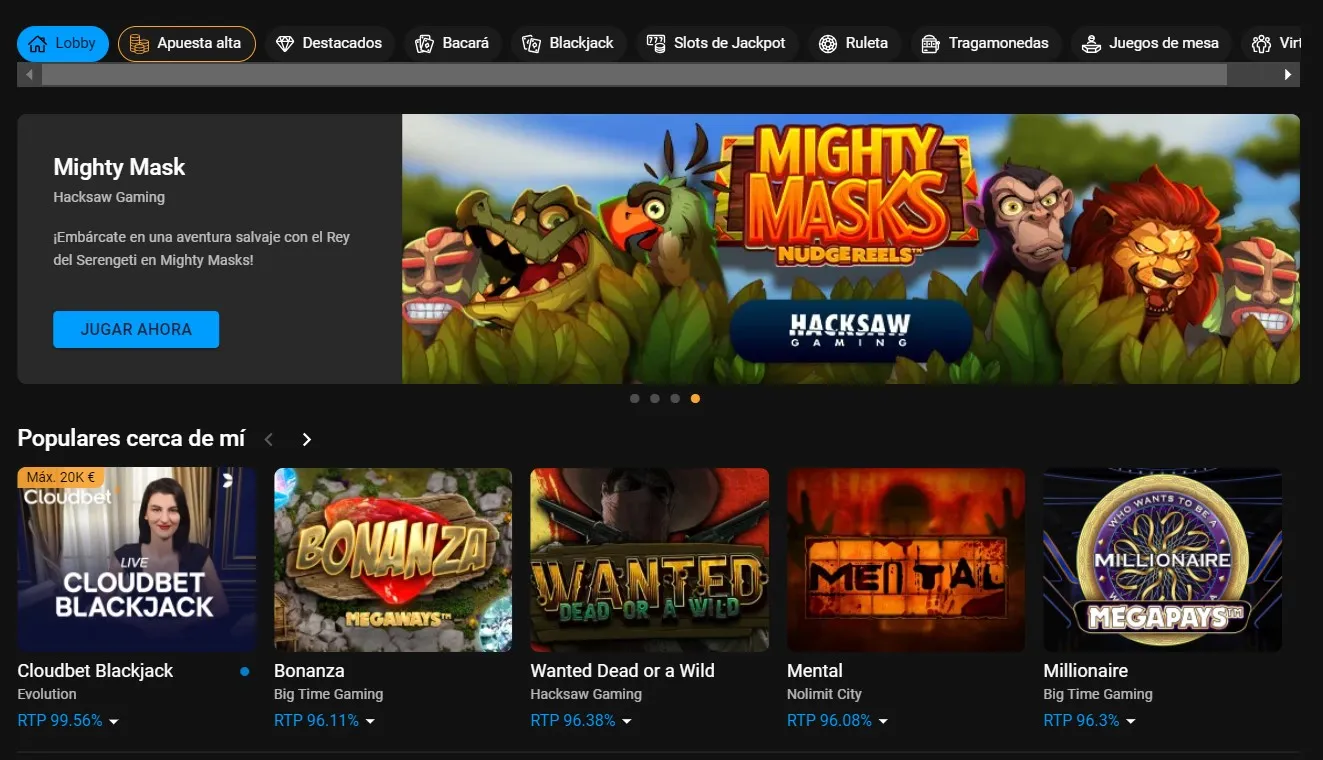Click the Bacará cards icon
1323x760 pixels.
coord(424,44)
